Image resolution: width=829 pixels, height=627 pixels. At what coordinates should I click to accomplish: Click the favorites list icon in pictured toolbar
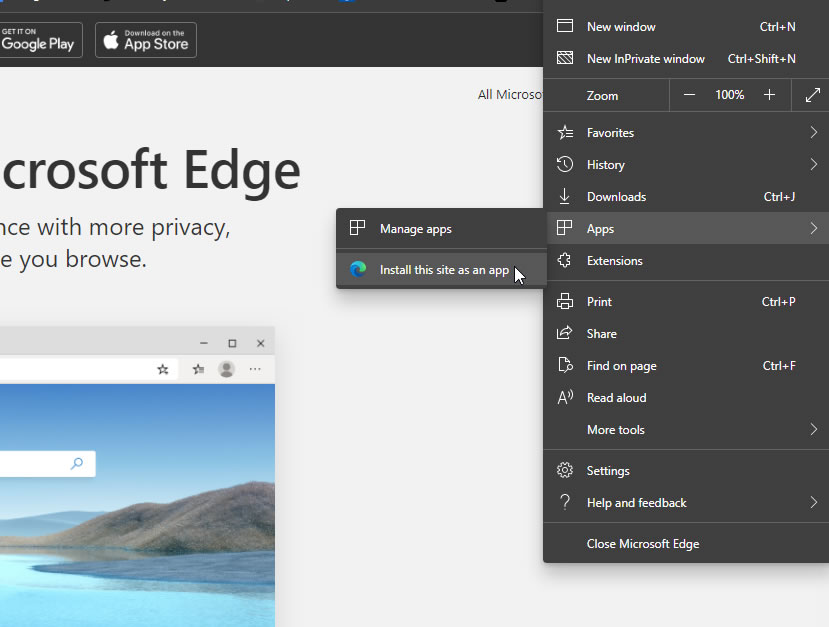pos(198,369)
